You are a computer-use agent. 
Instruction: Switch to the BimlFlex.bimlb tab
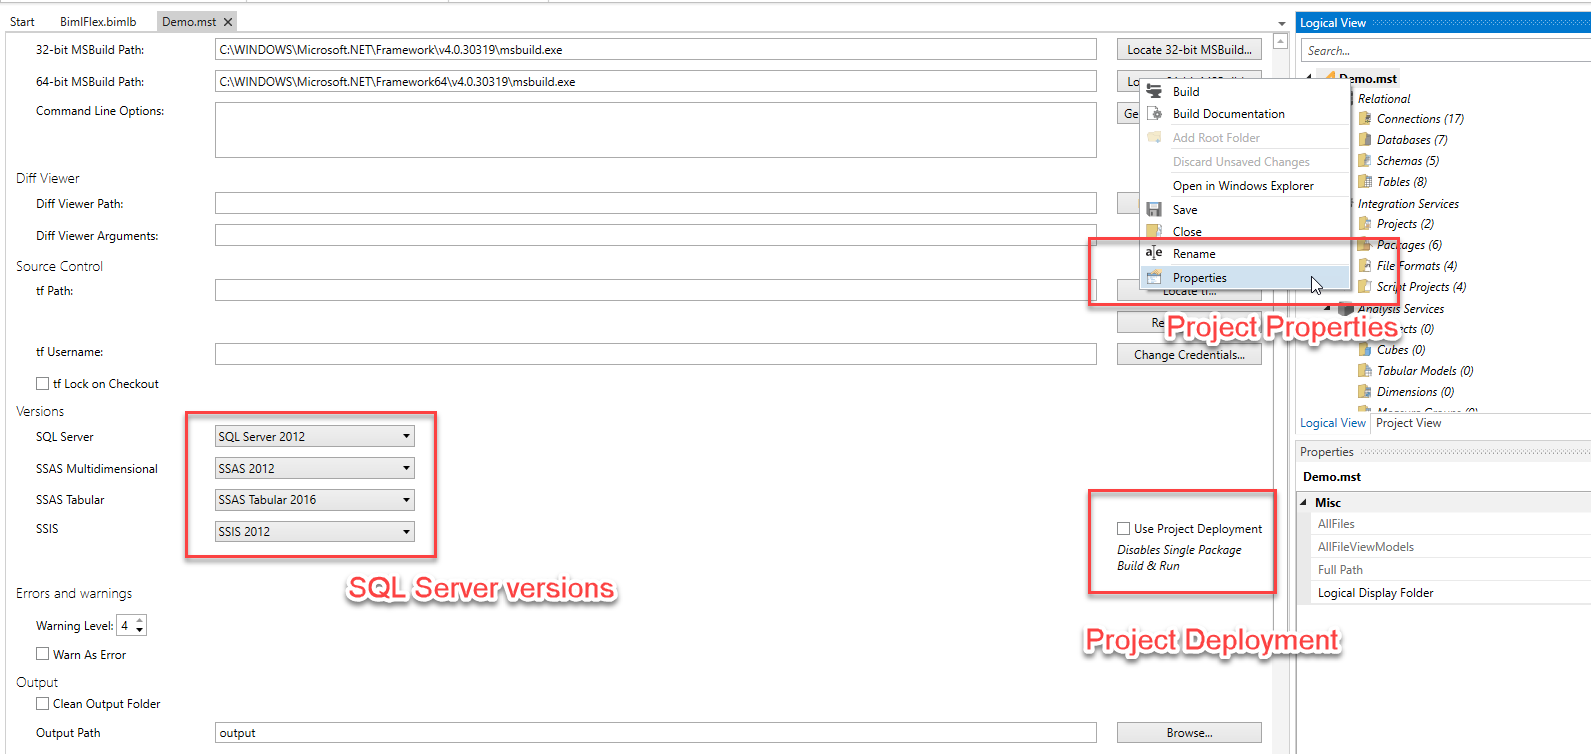(98, 22)
